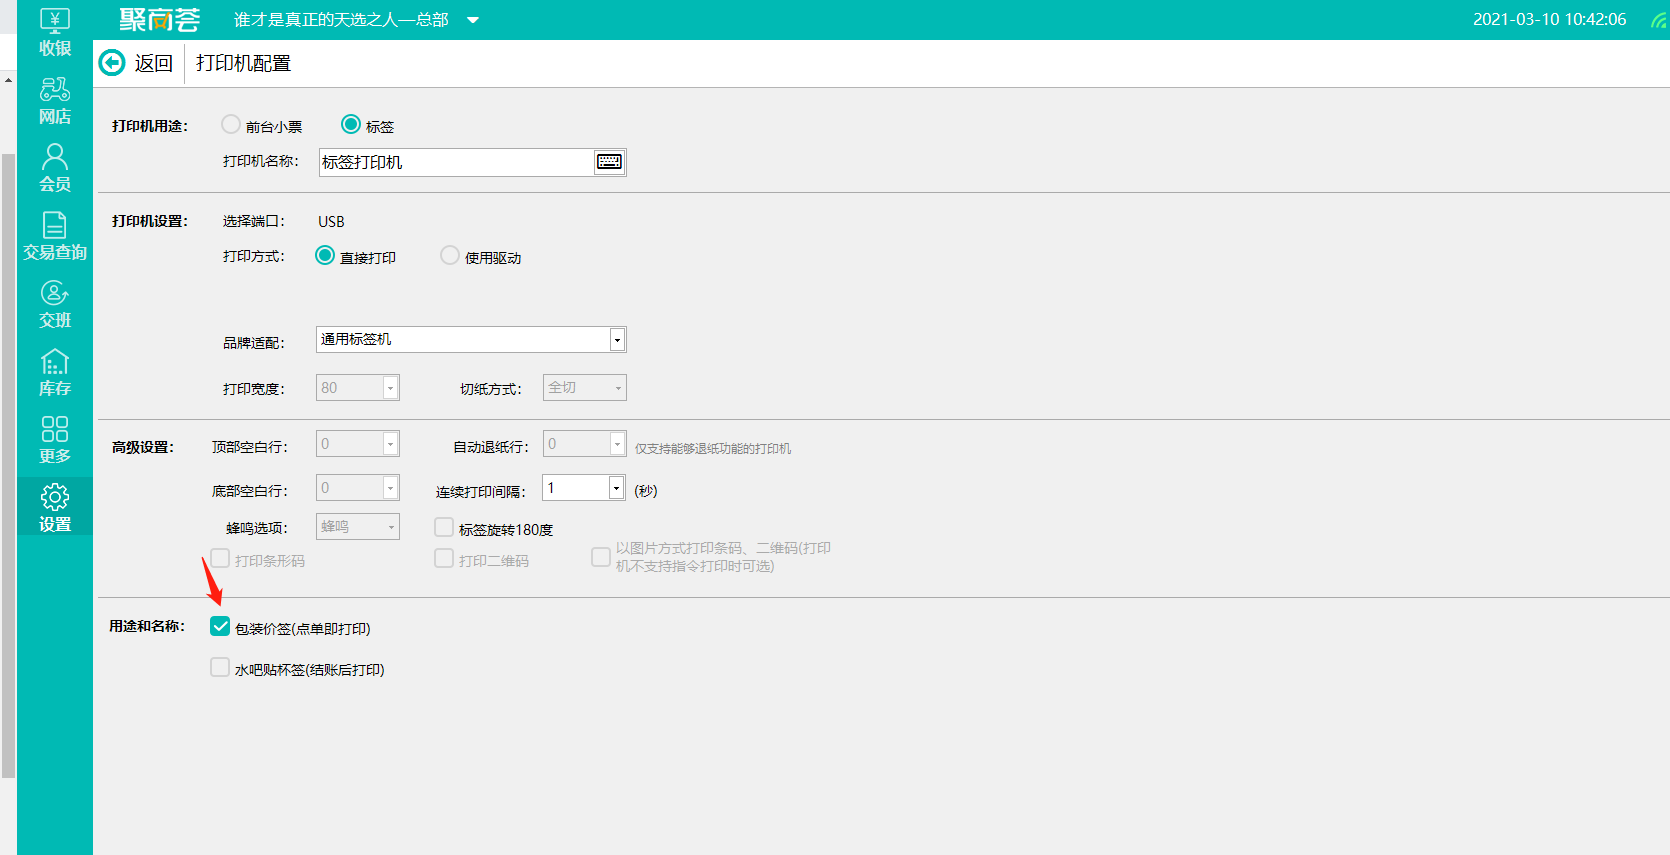Open the 自动退纸行 dropdown
This screenshot has height=855, width=1670.
(618, 444)
